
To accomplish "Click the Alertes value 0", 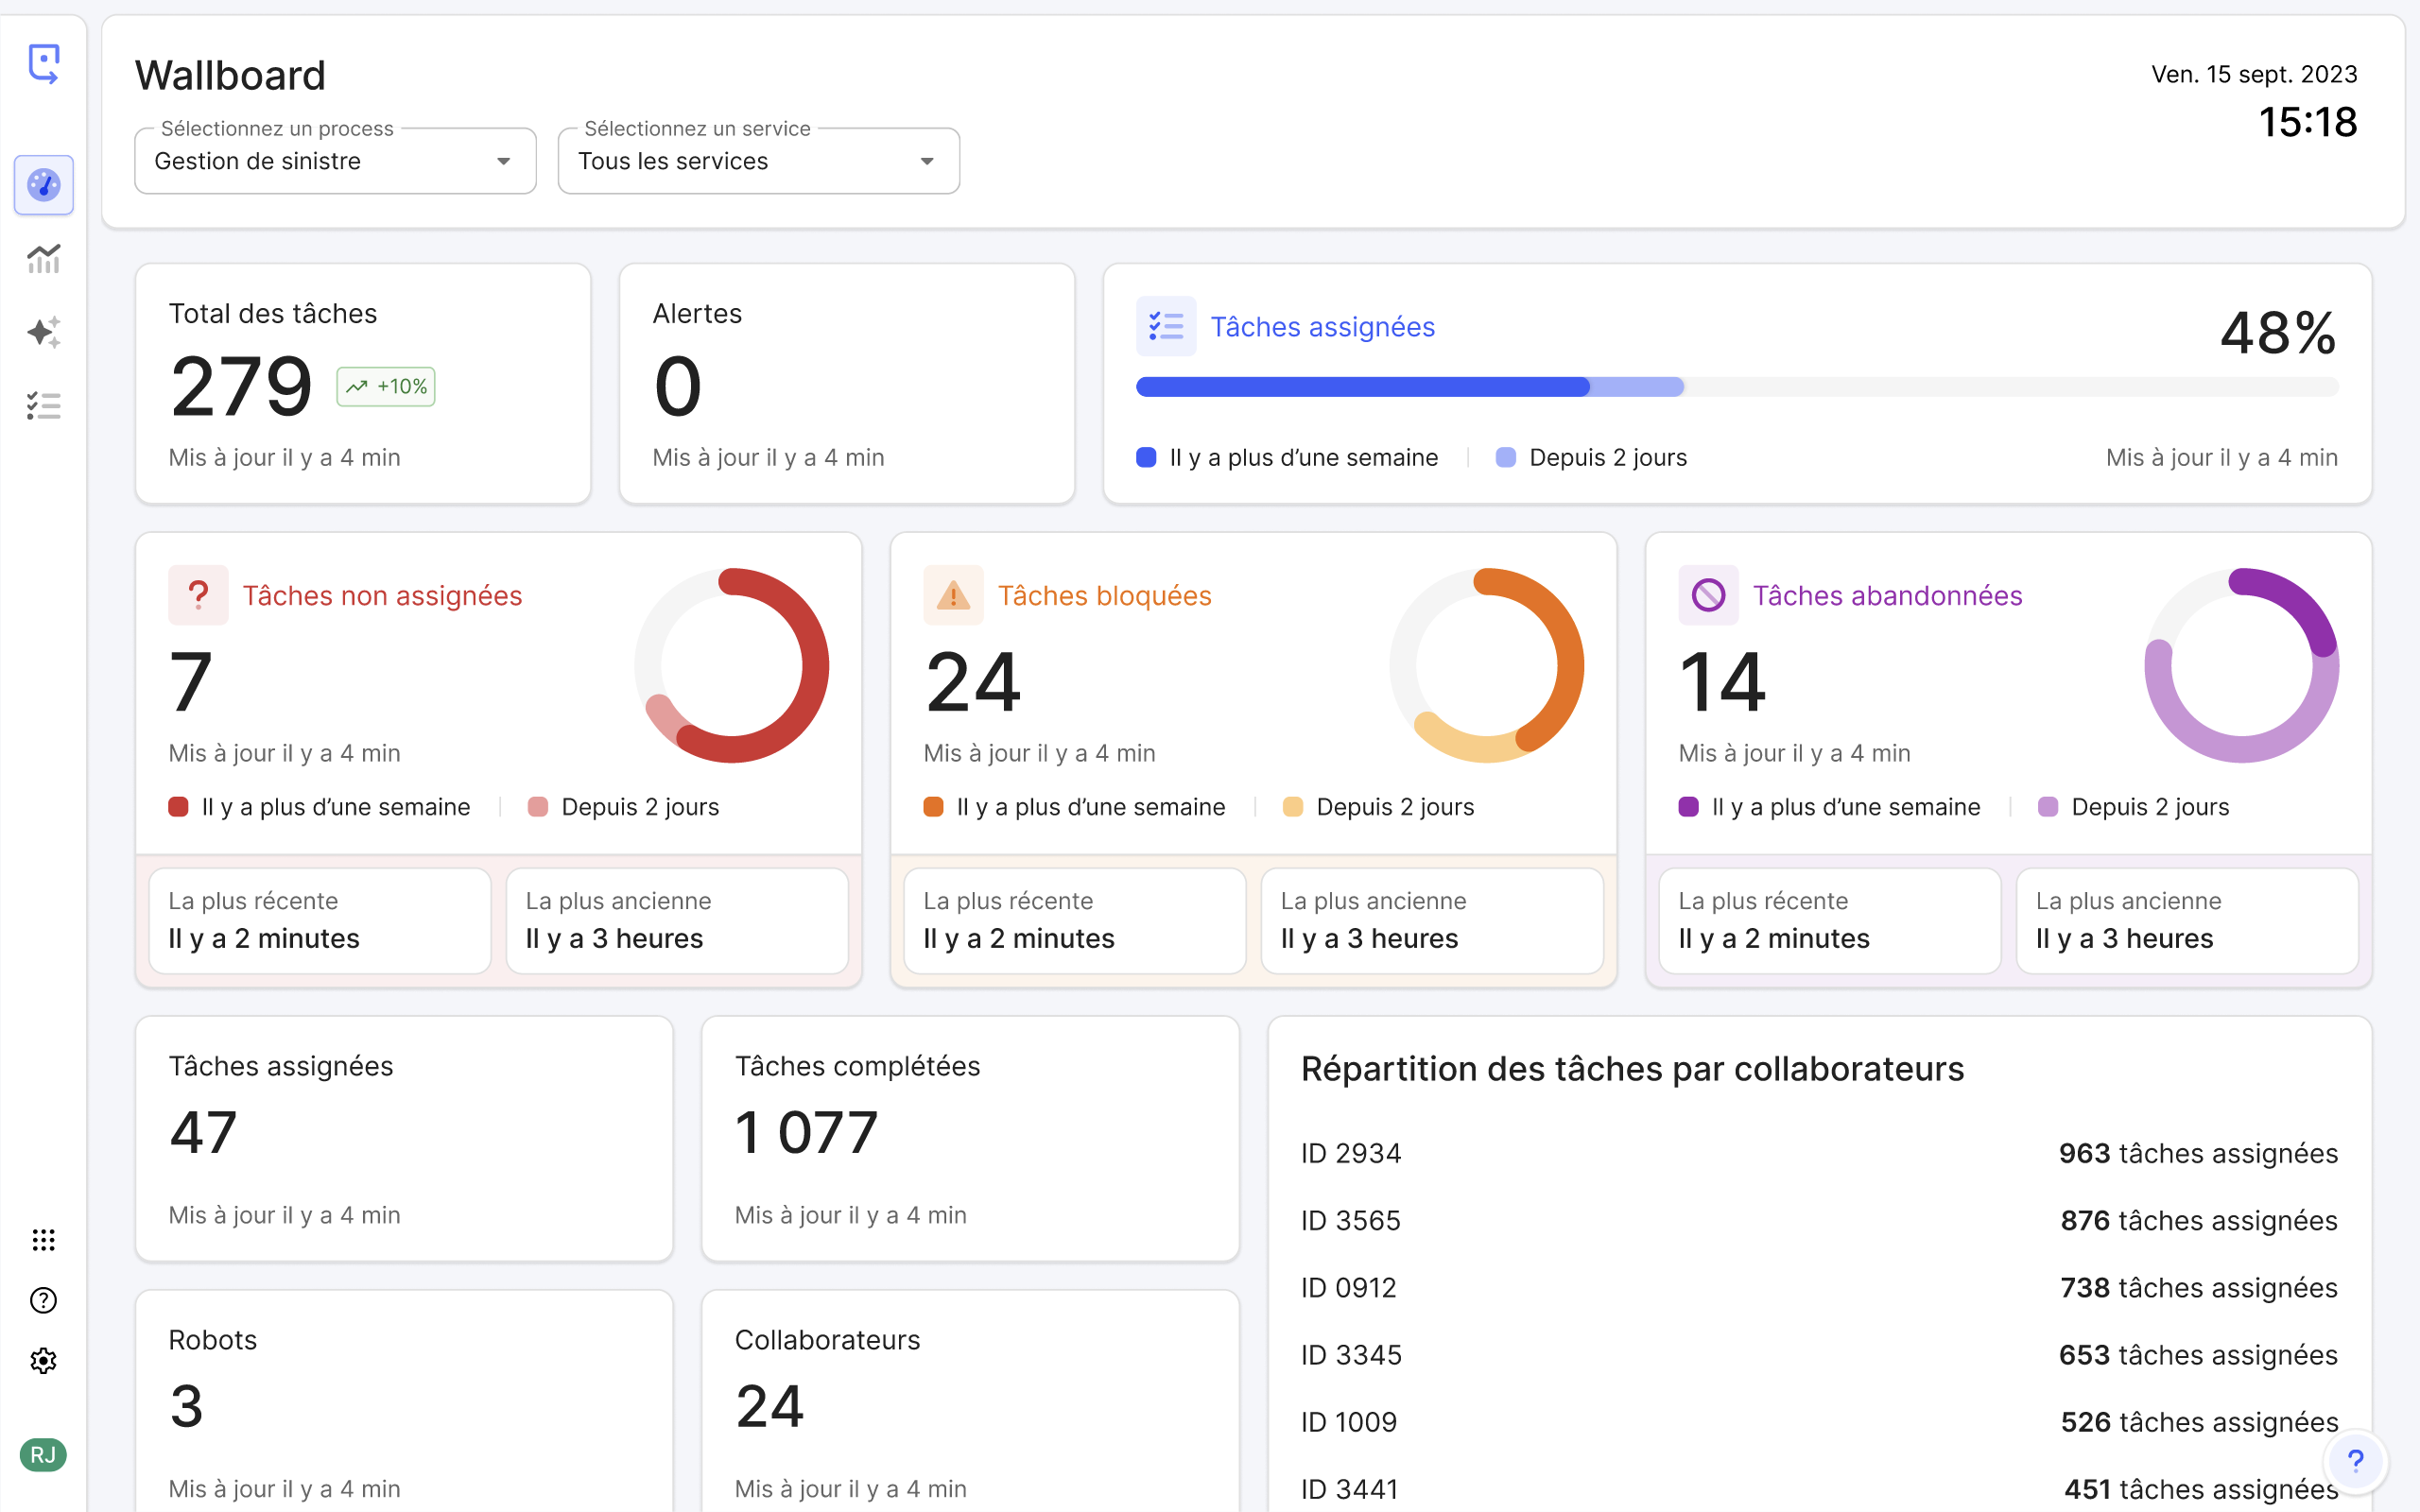I will pyautogui.click(x=678, y=387).
